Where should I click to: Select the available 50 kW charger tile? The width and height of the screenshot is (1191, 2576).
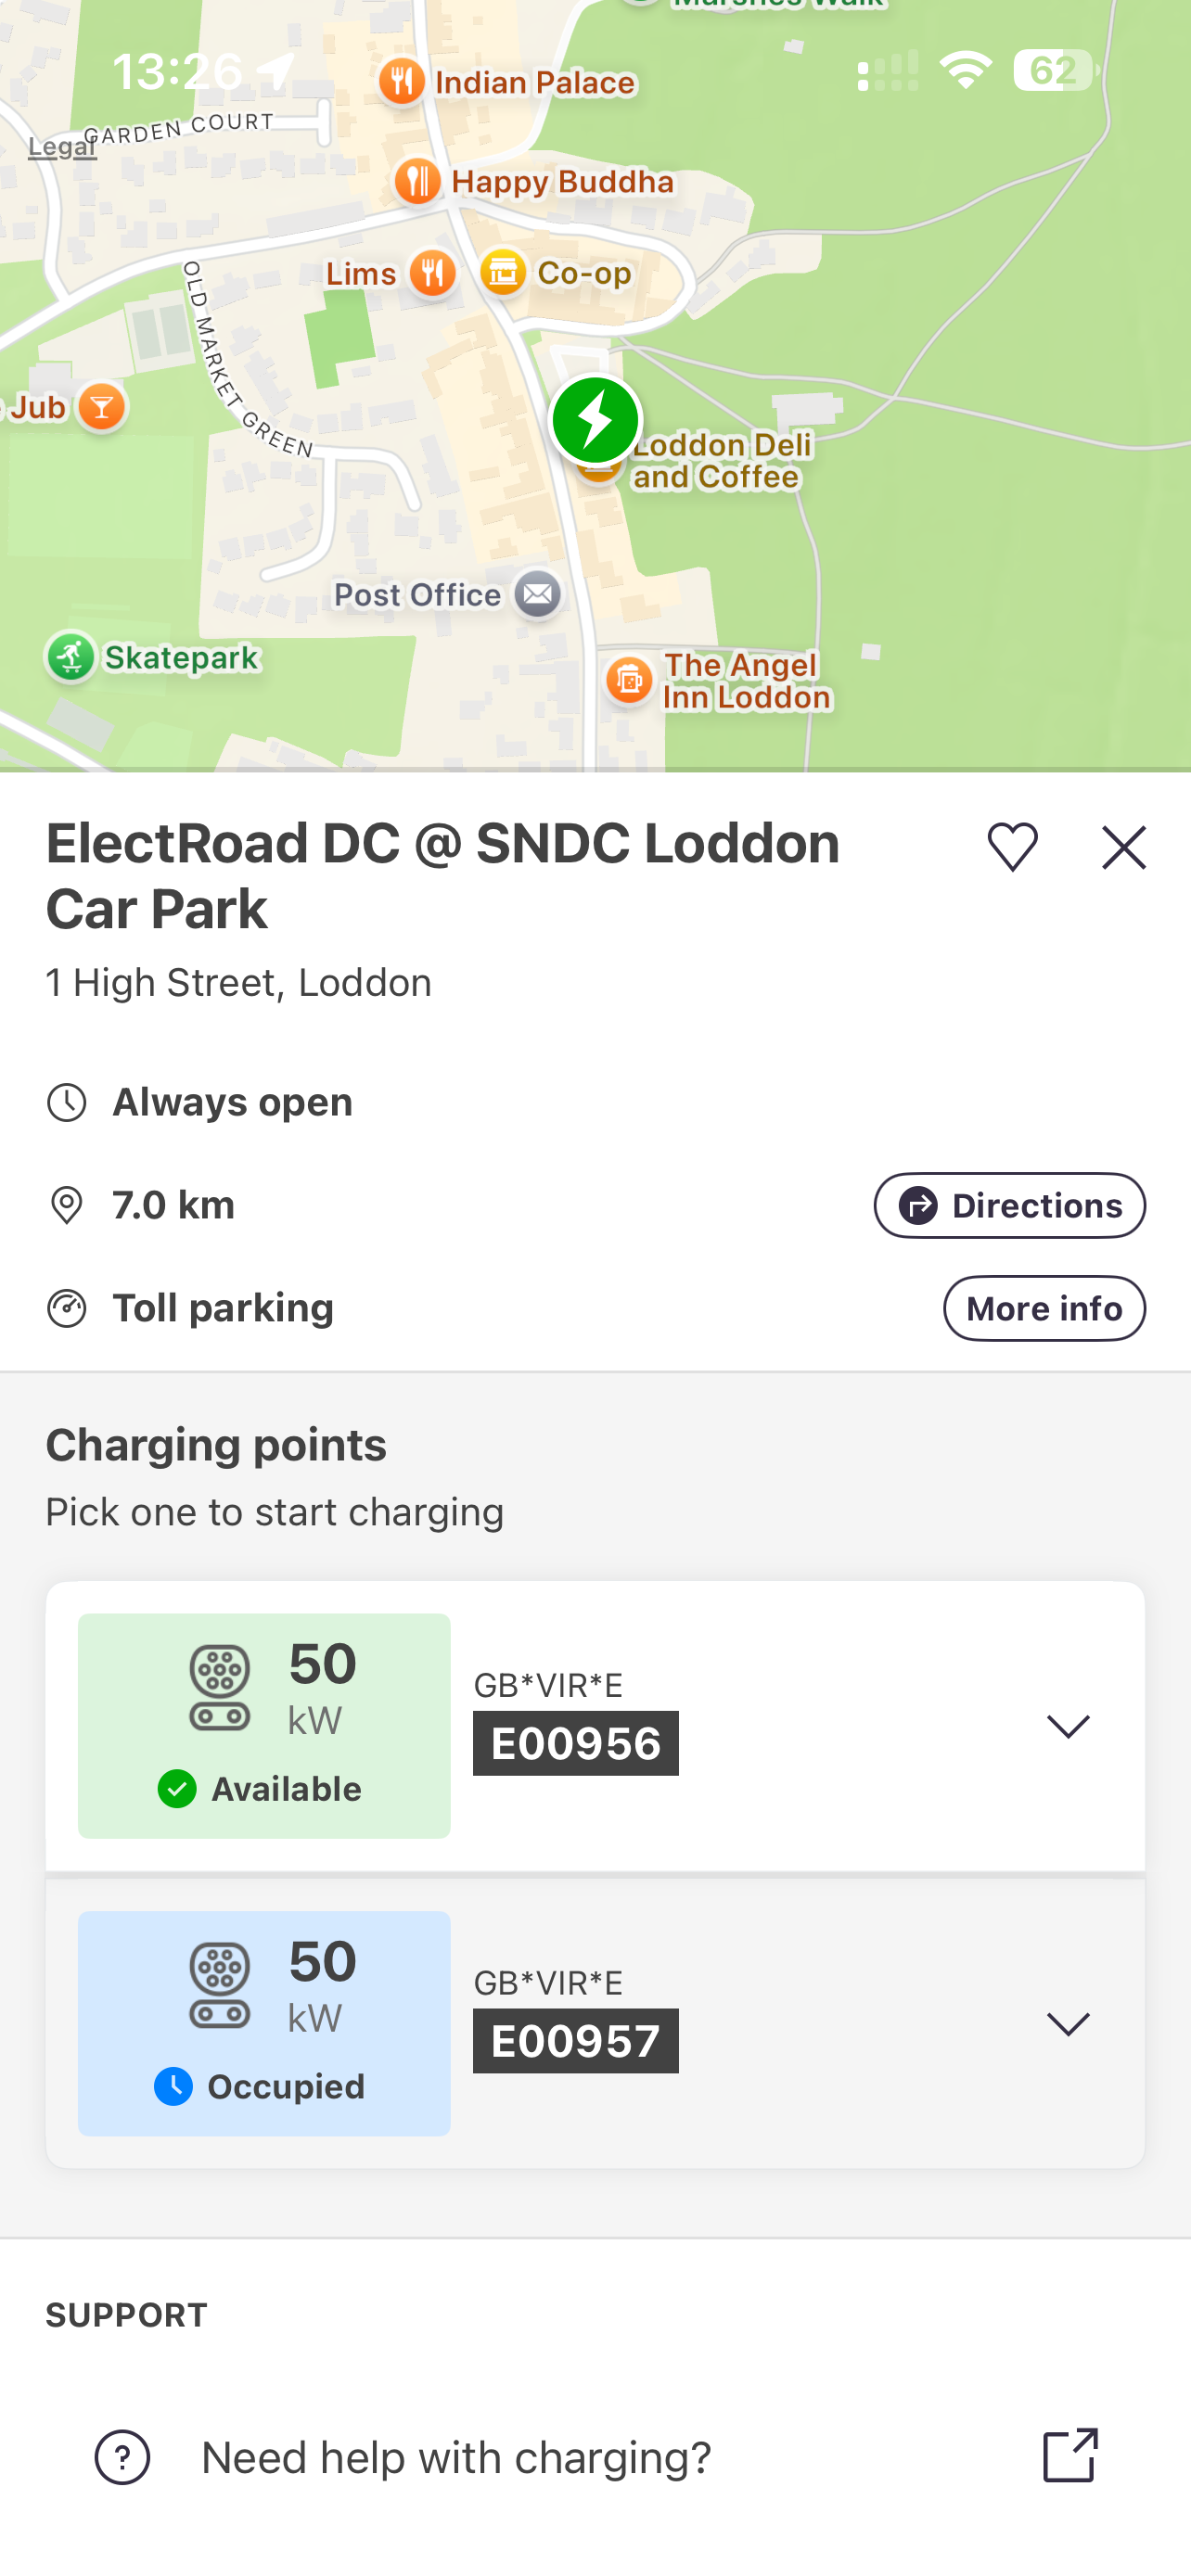(x=264, y=1725)
